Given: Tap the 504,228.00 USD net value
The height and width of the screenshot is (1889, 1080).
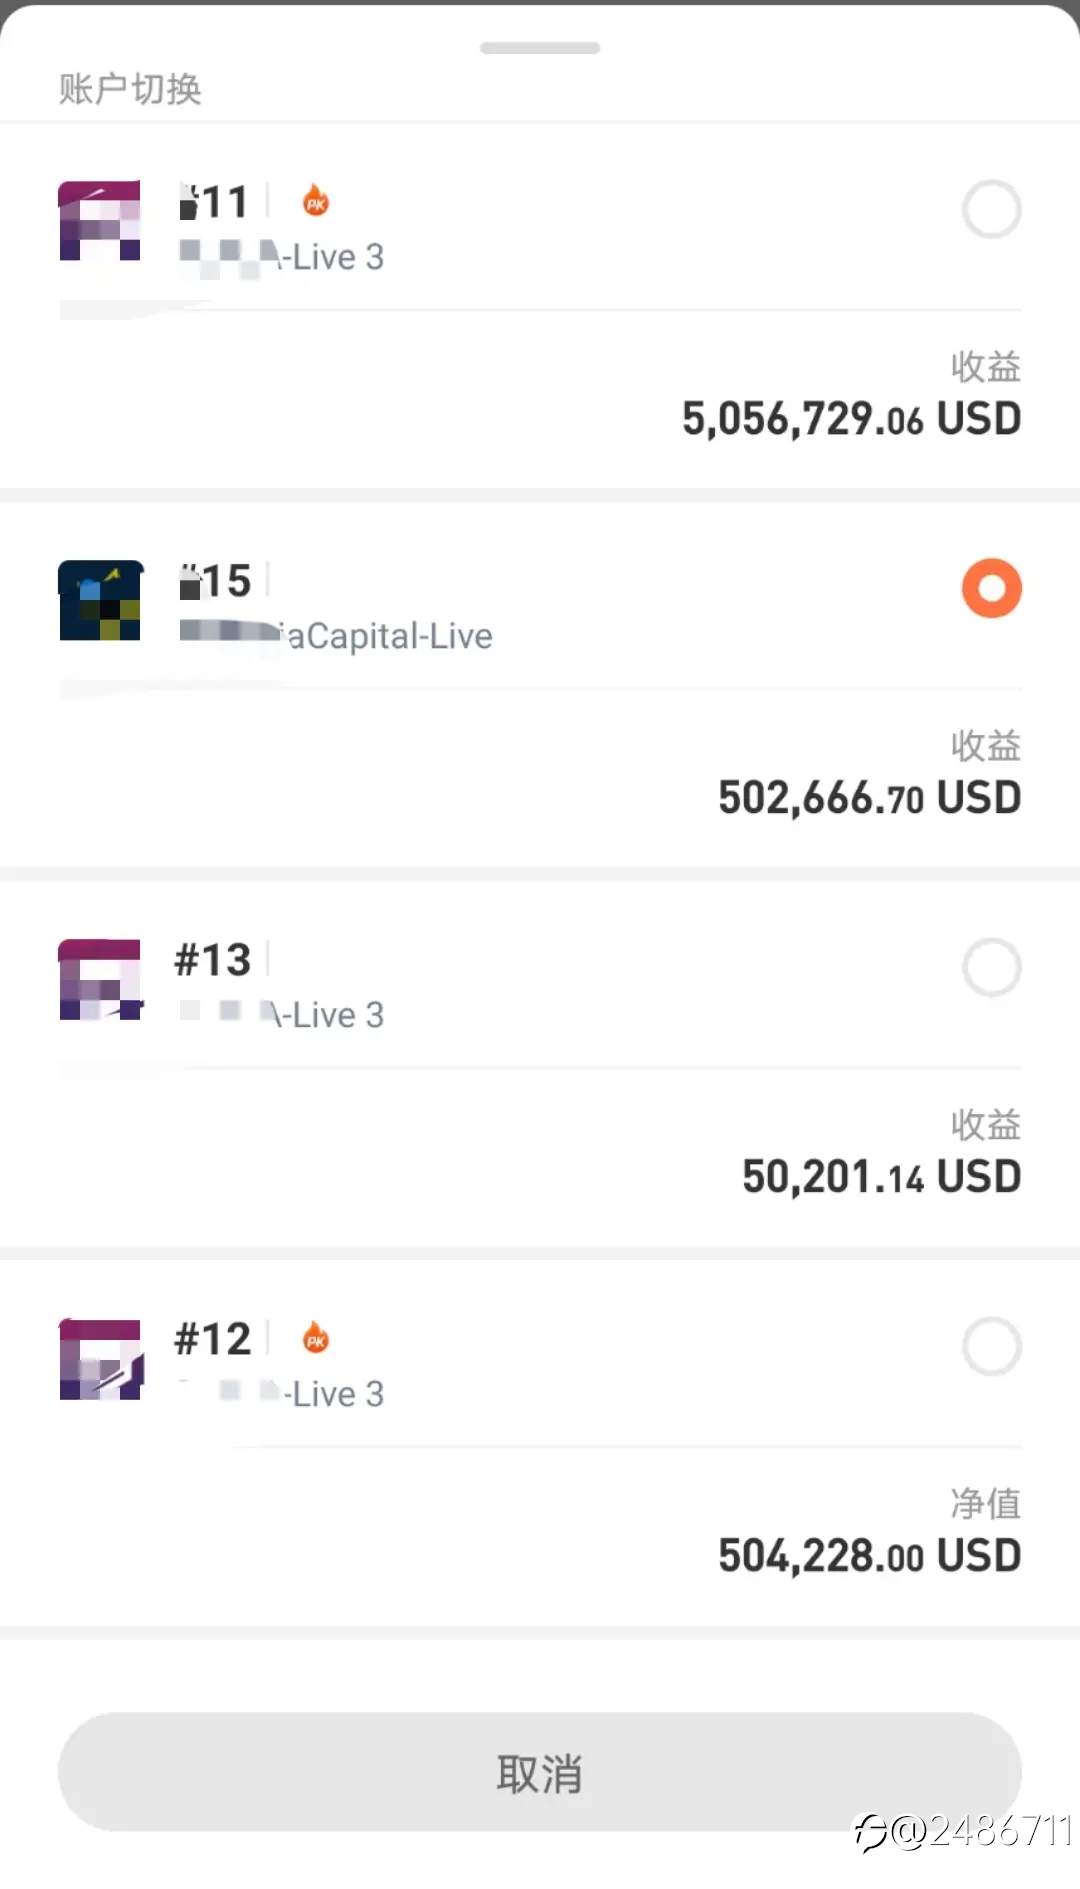Looking at the screenshot, I should [x=869, y=1556].
